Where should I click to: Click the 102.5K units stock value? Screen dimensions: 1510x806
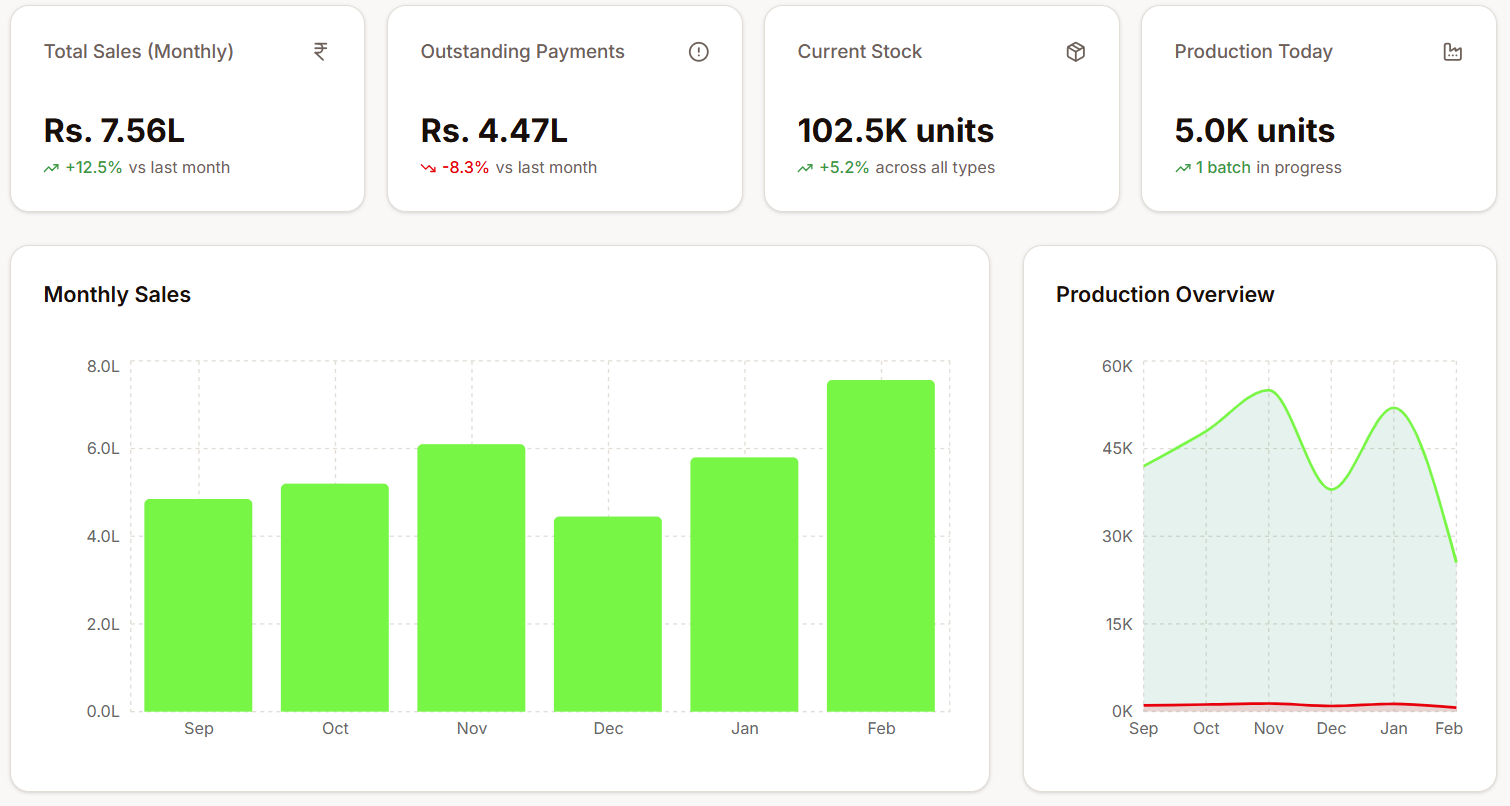pos(895,131)
